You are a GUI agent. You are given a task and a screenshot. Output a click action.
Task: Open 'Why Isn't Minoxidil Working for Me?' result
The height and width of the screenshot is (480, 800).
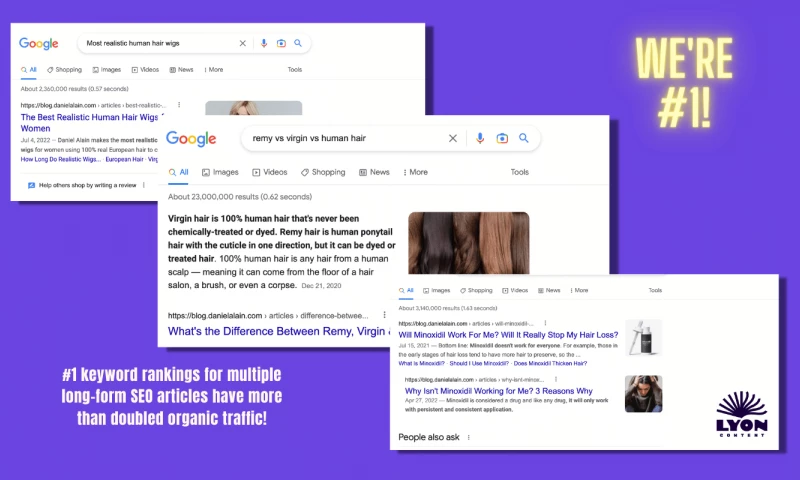point(498,391)
